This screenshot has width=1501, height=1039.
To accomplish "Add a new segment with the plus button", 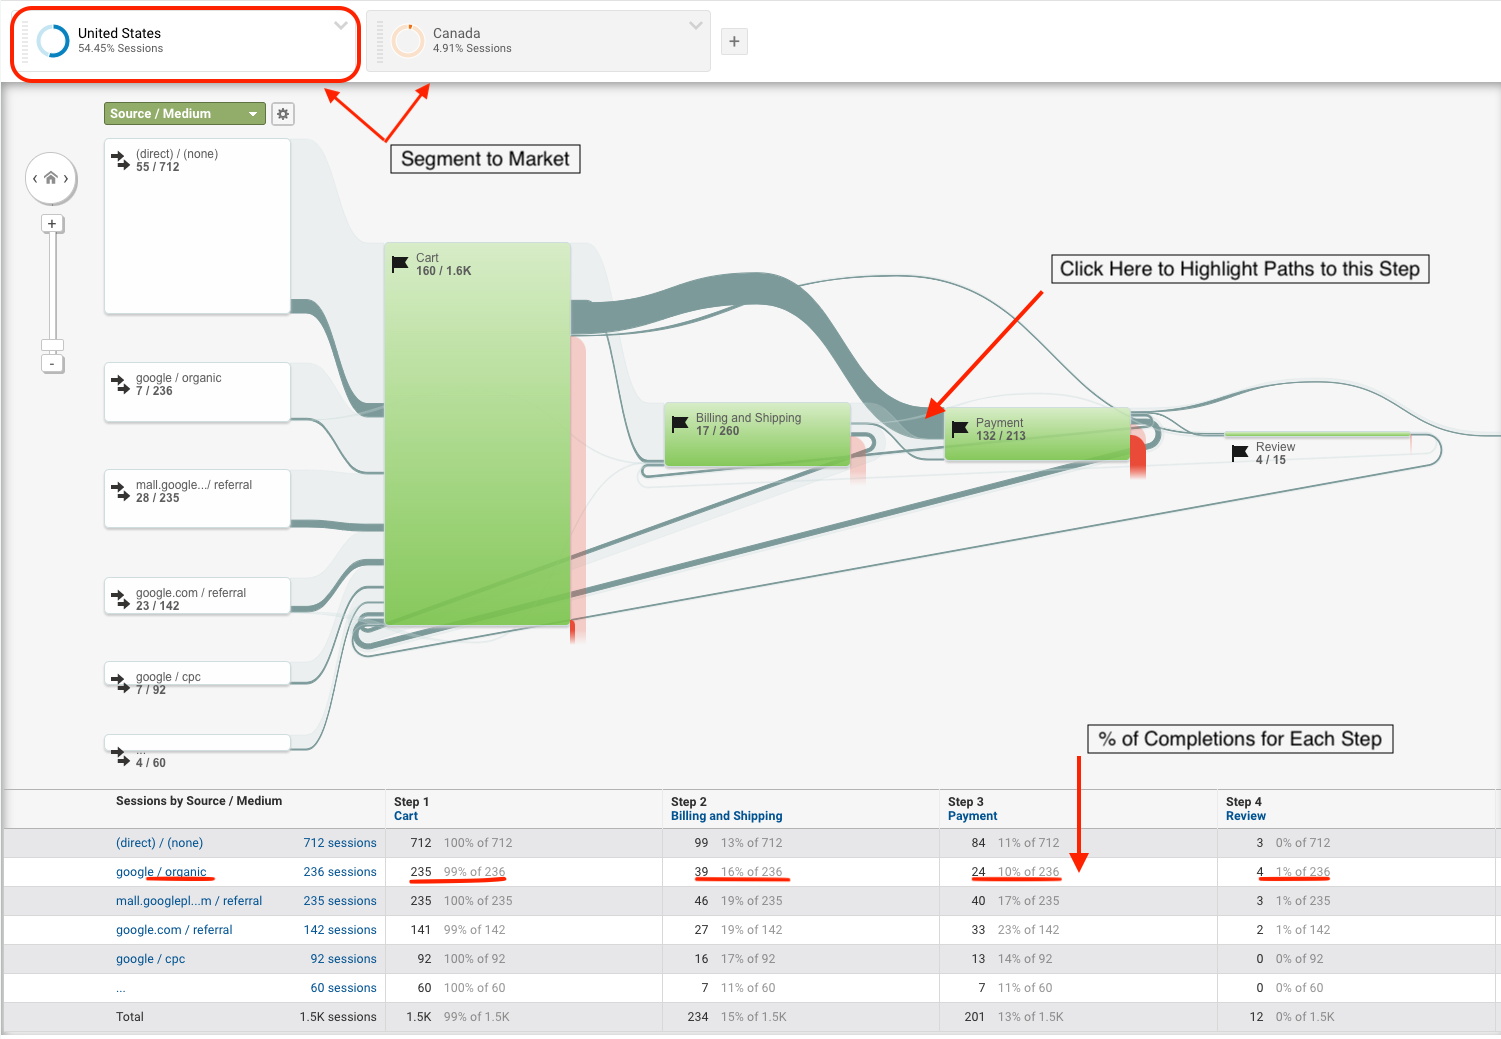I will tap(734, 41).
